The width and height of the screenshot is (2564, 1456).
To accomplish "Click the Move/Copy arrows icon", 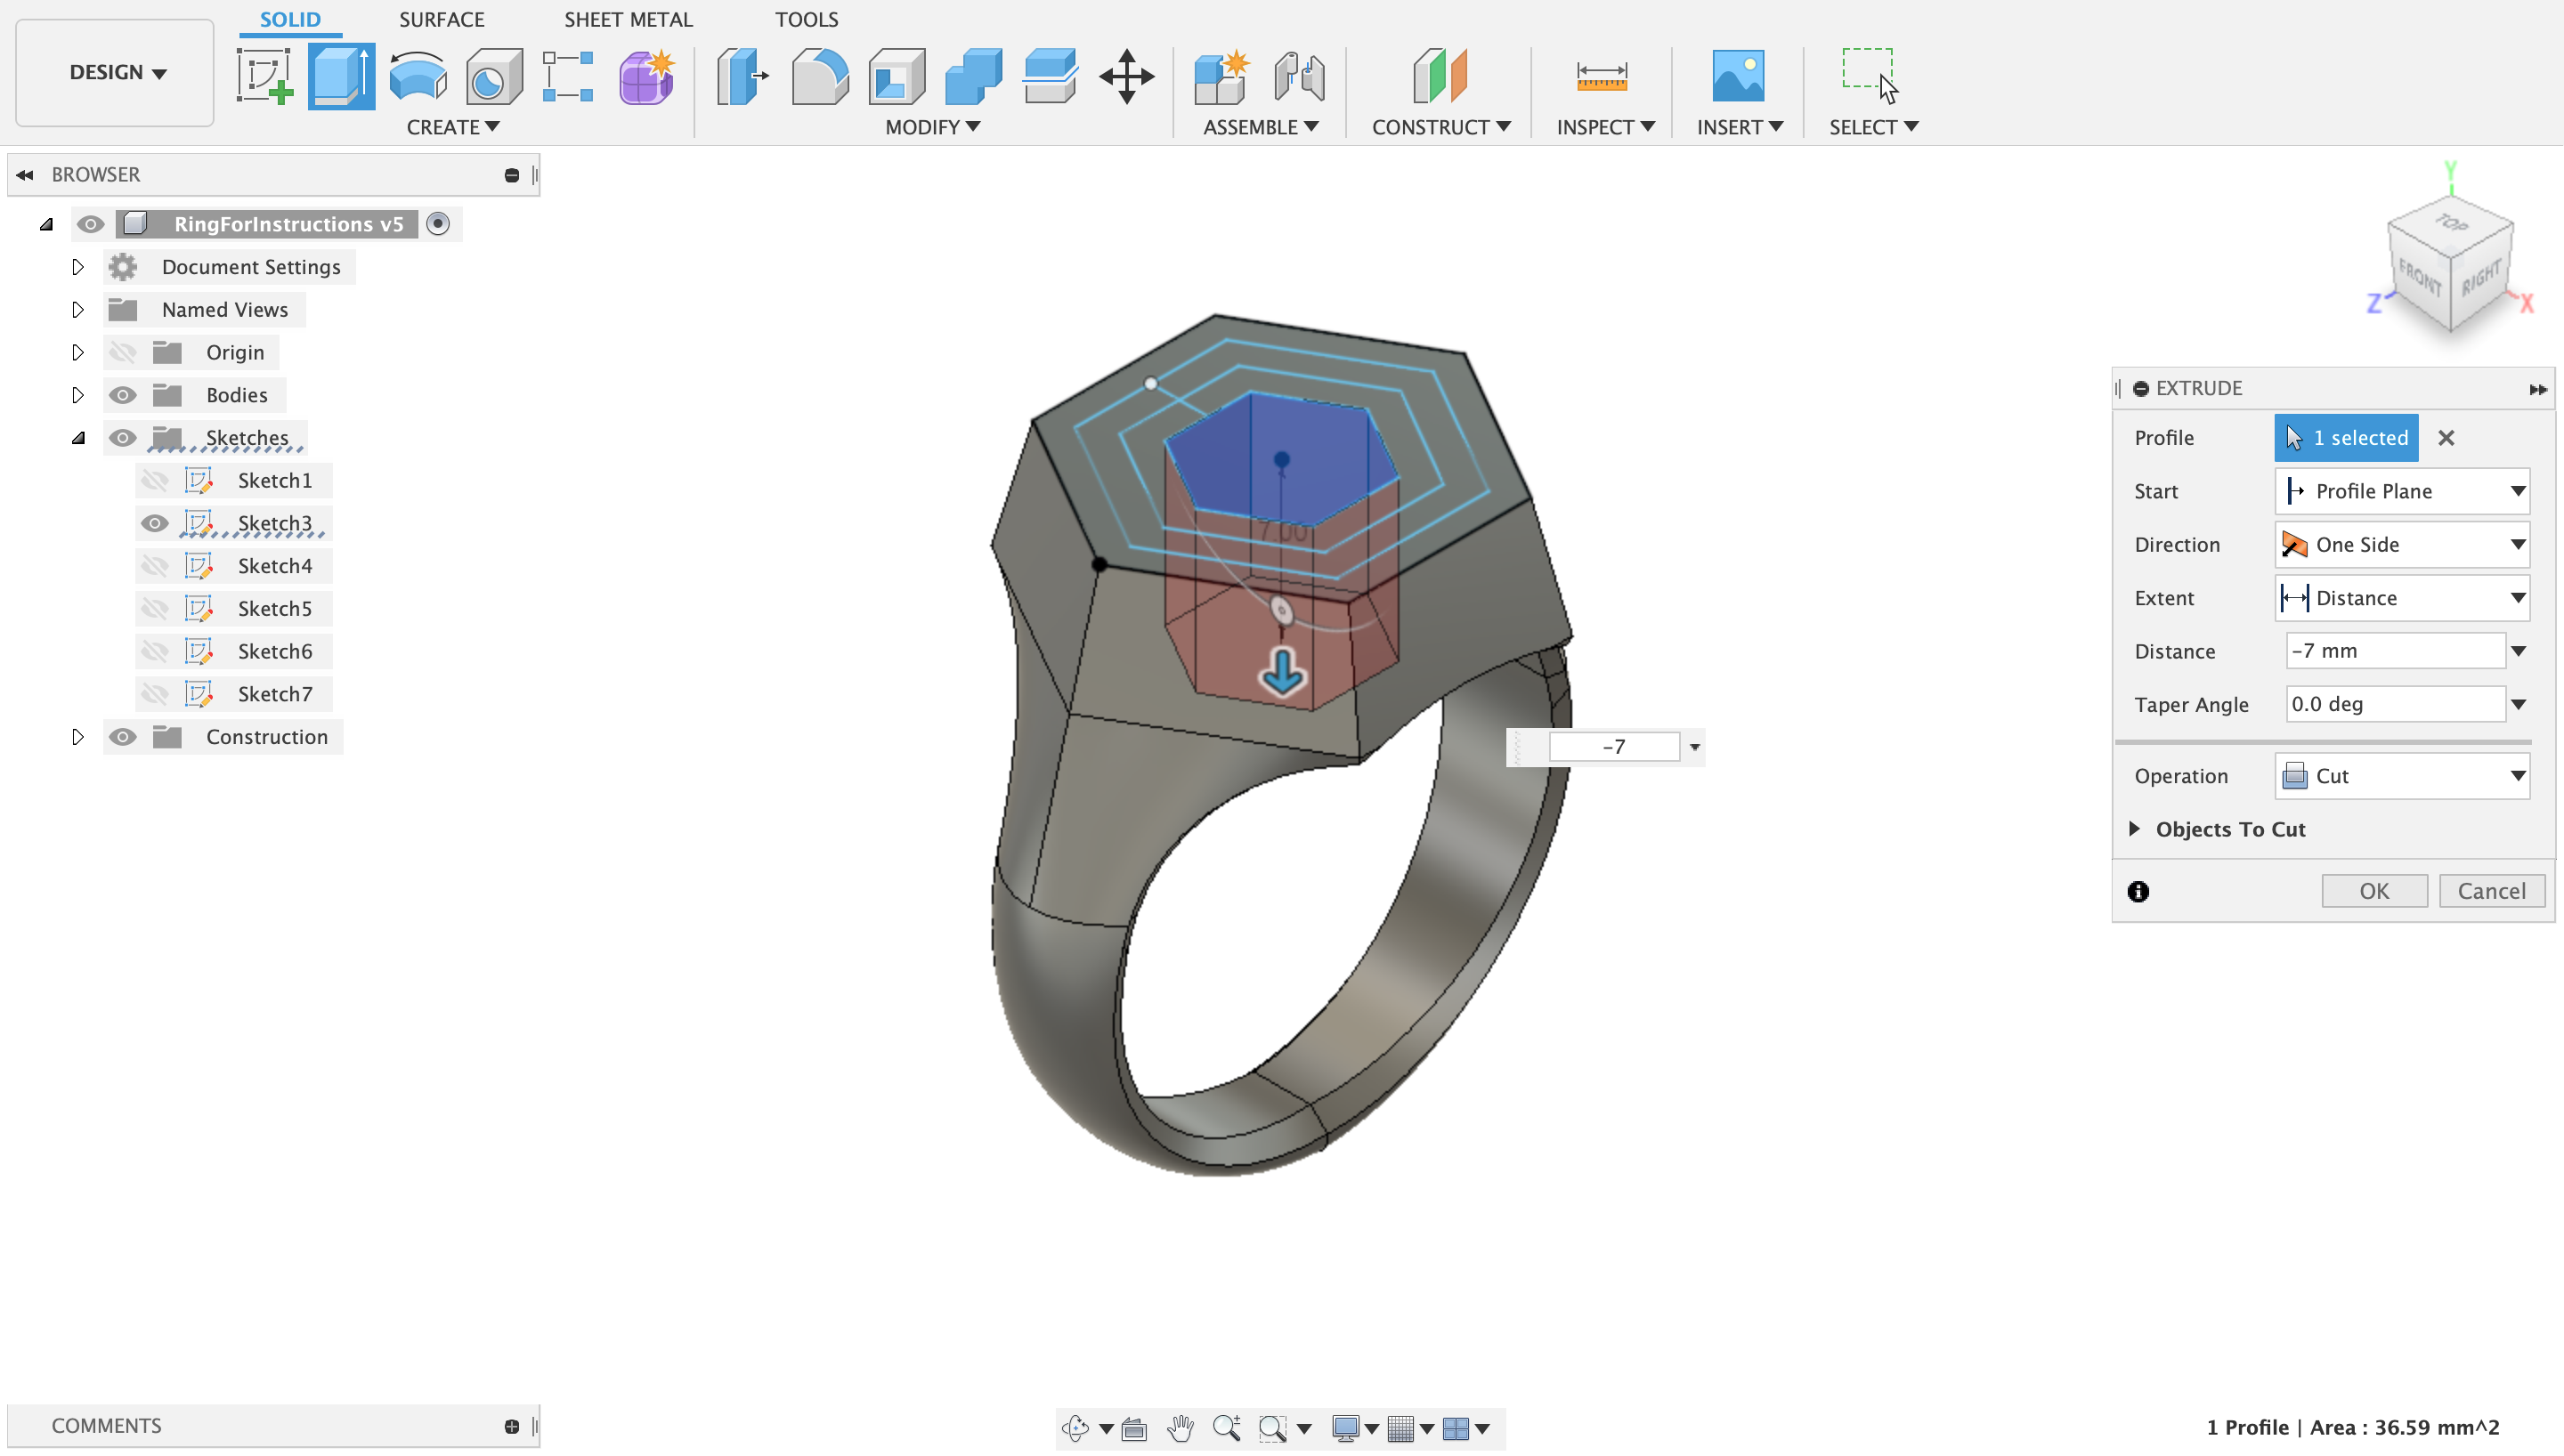I will tap(1126, 76).
